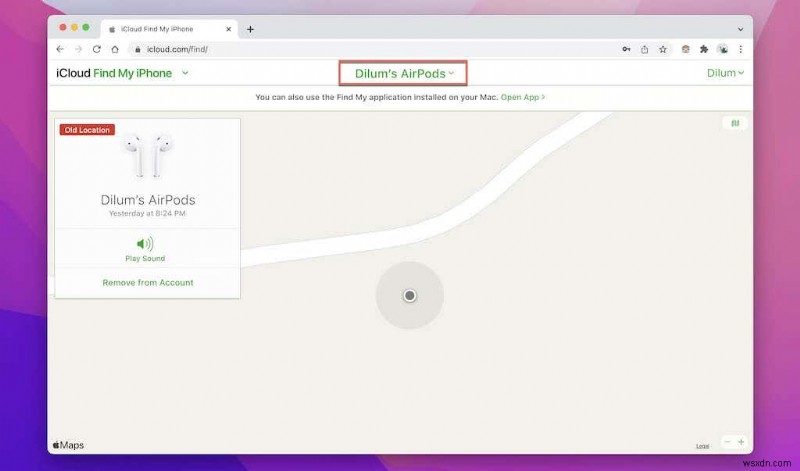Open the Chrome profile avatar
Viewport: 800px width, 471px height.
(x=722, y=49)
